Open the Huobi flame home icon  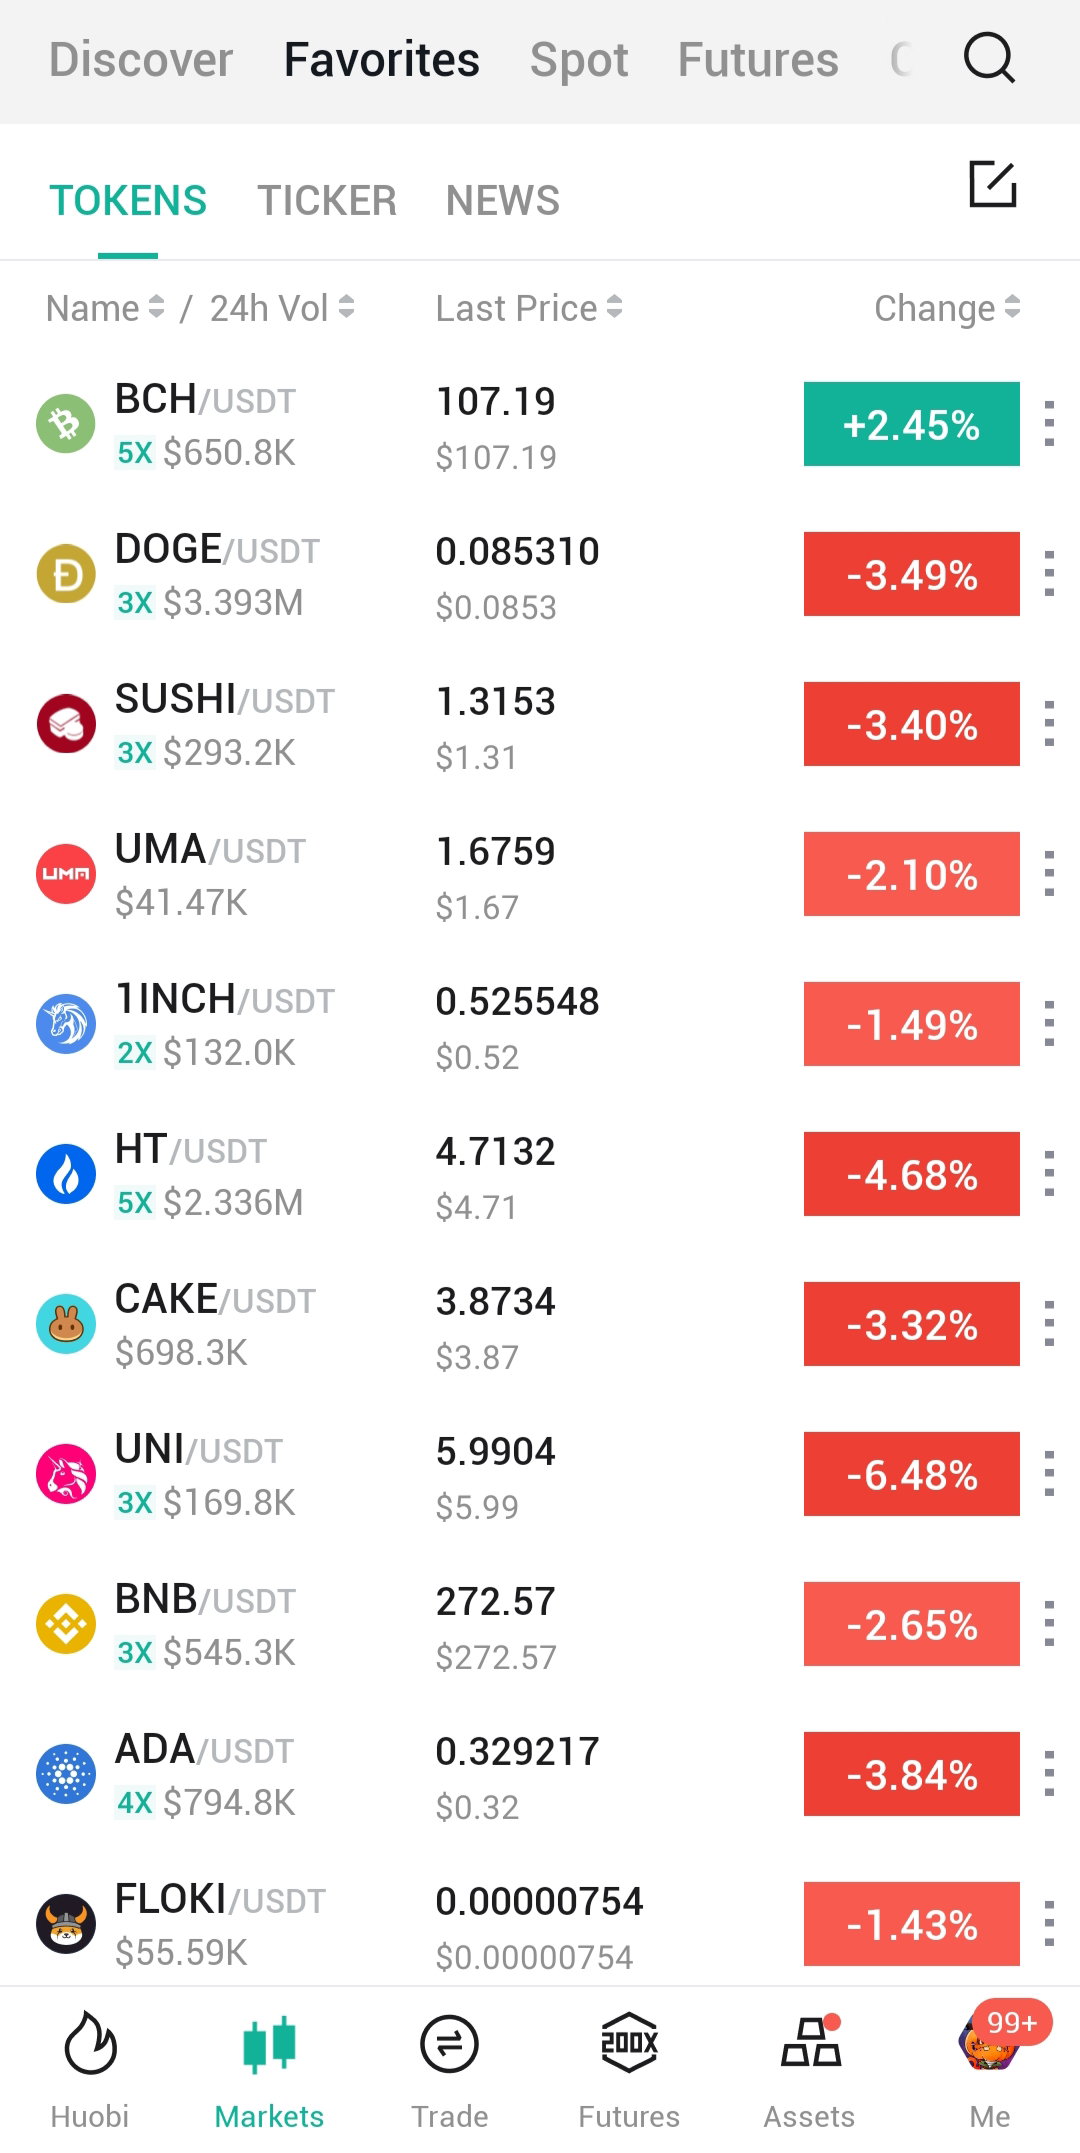coord(90,2043)
